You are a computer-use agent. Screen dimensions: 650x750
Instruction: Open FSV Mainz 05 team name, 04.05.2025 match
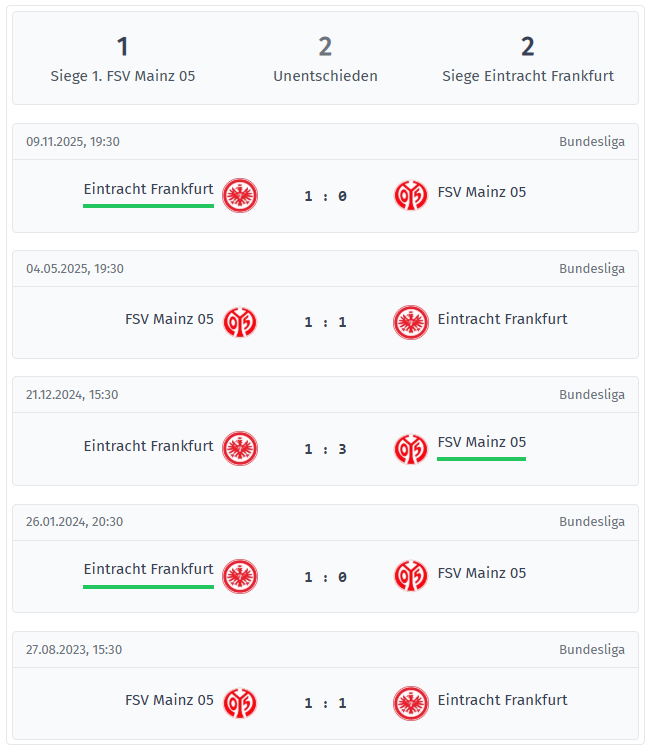[169, 319]
